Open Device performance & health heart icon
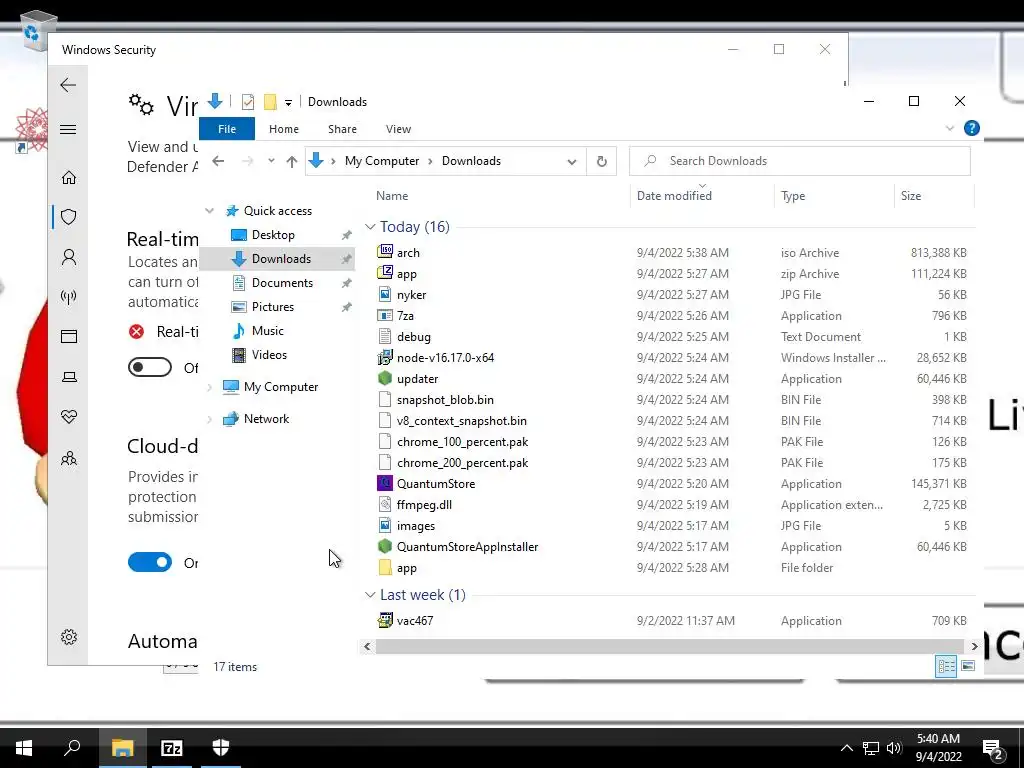1024x768 pixels. [69, 417]
